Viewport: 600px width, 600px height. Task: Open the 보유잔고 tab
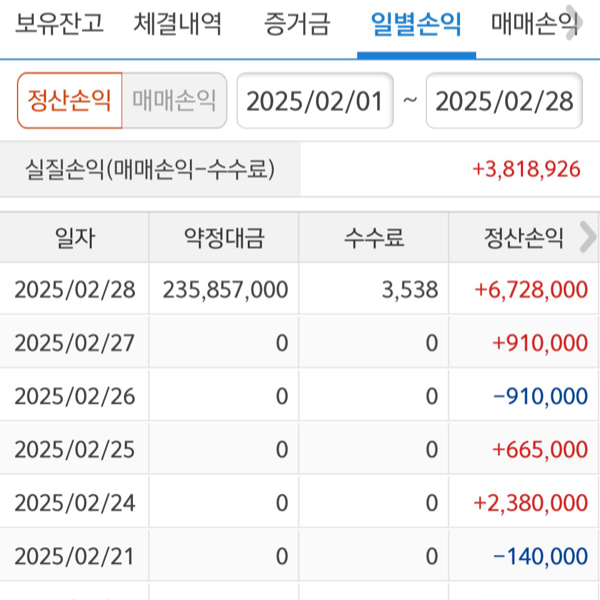click(59, 23)
